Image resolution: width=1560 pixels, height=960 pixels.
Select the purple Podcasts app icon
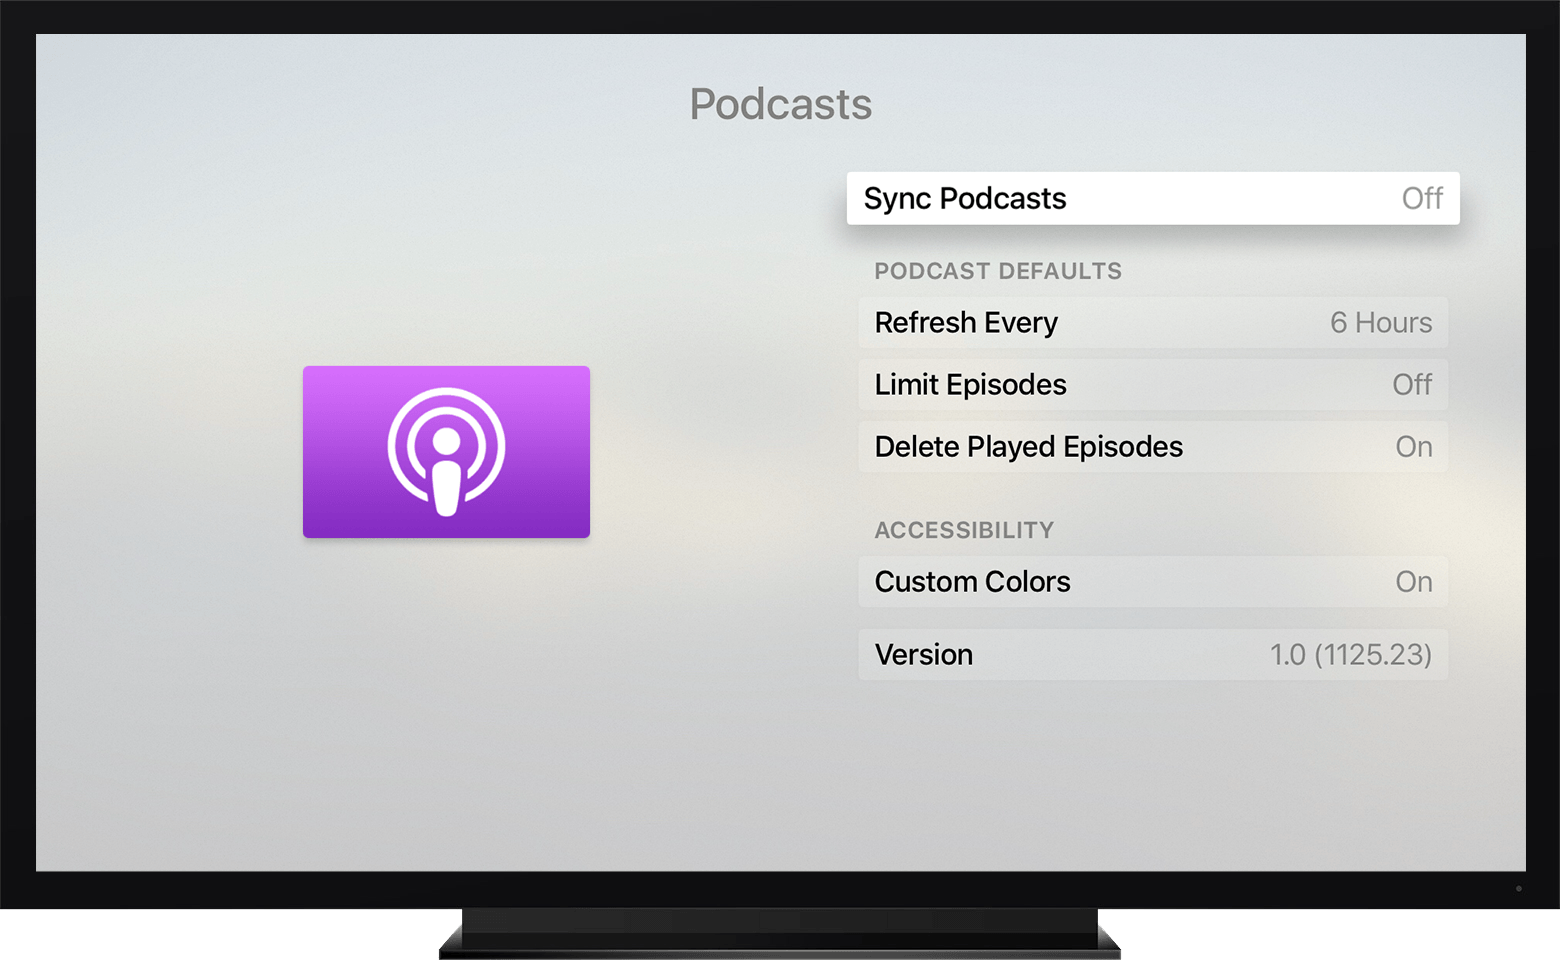(x=446, y=452)
